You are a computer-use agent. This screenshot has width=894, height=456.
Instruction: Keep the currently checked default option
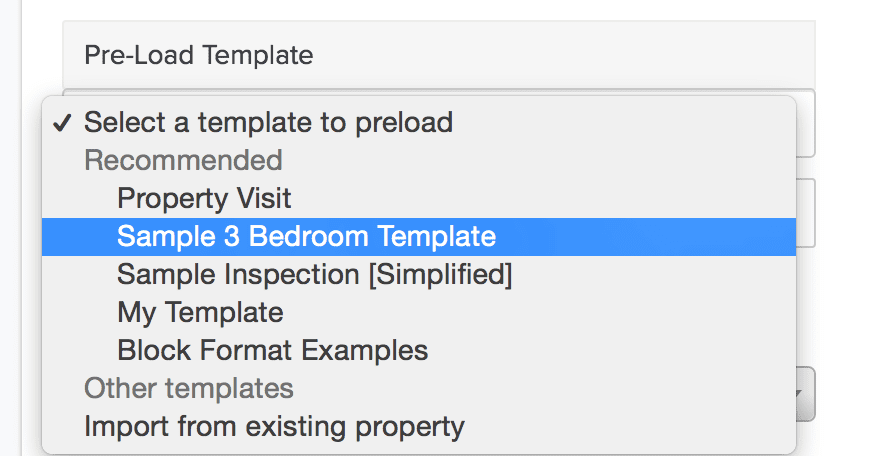tap(268, 123)
